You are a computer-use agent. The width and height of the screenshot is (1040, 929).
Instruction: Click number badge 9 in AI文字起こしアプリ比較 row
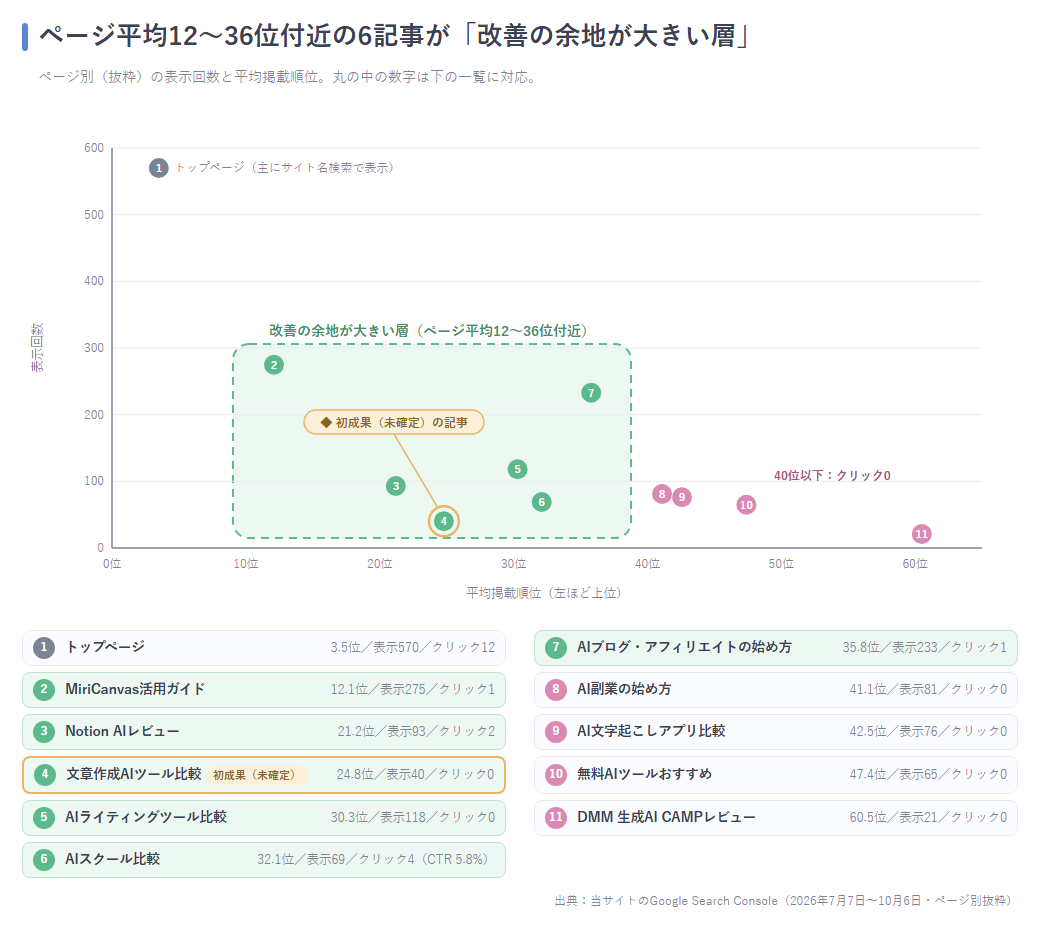556,731
